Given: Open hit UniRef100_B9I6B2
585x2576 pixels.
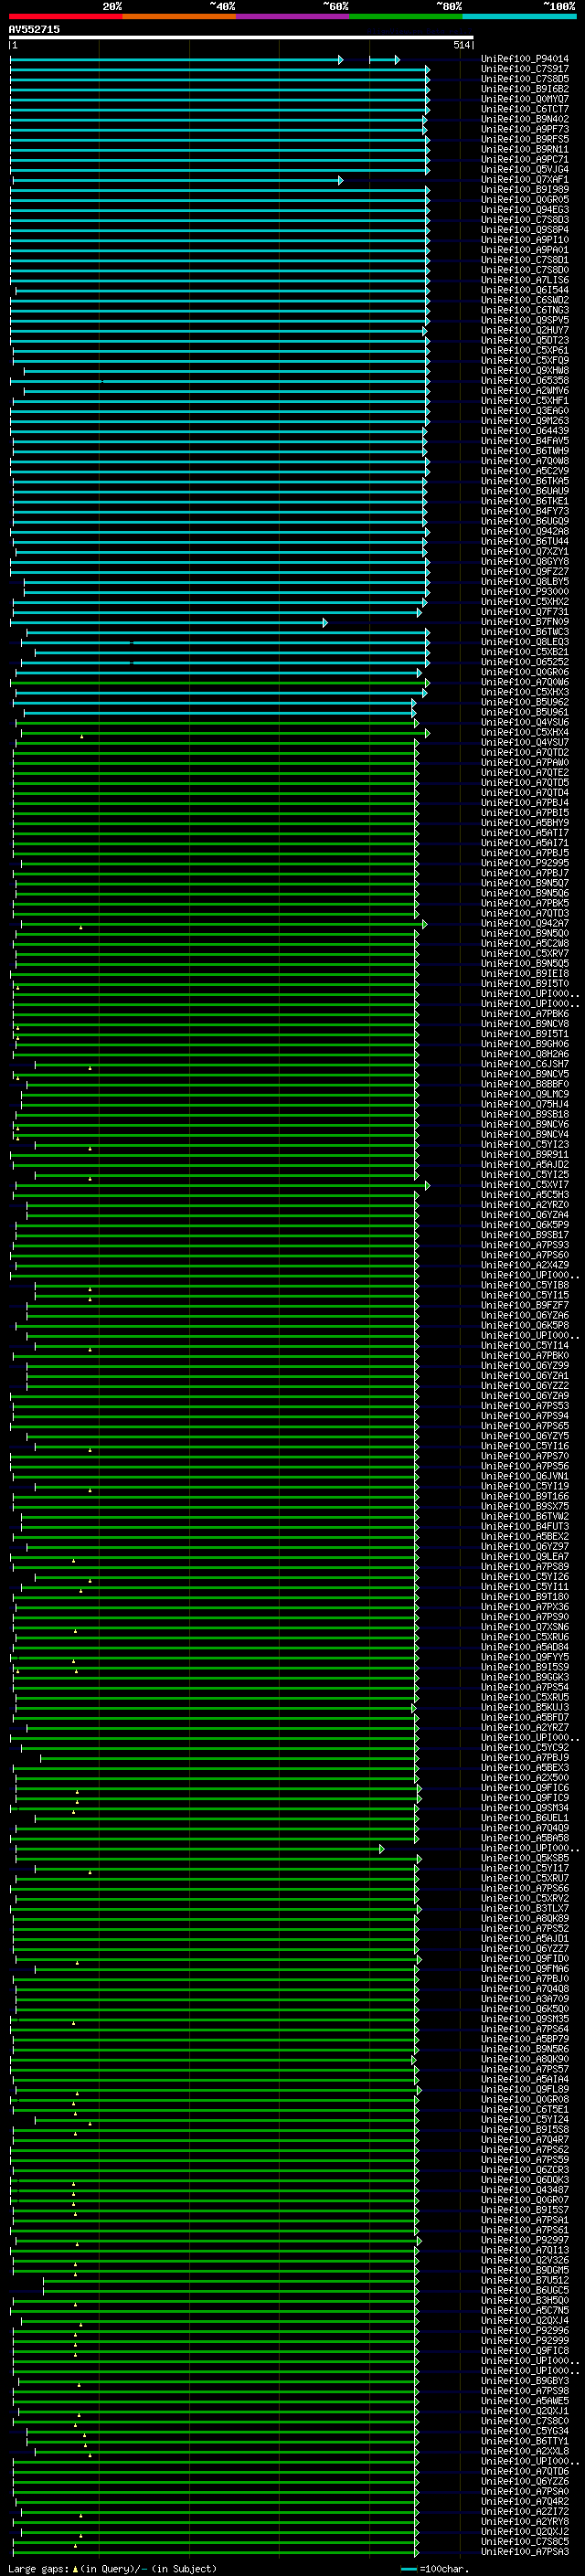Looking at the screenshot, I should [525, 89].
